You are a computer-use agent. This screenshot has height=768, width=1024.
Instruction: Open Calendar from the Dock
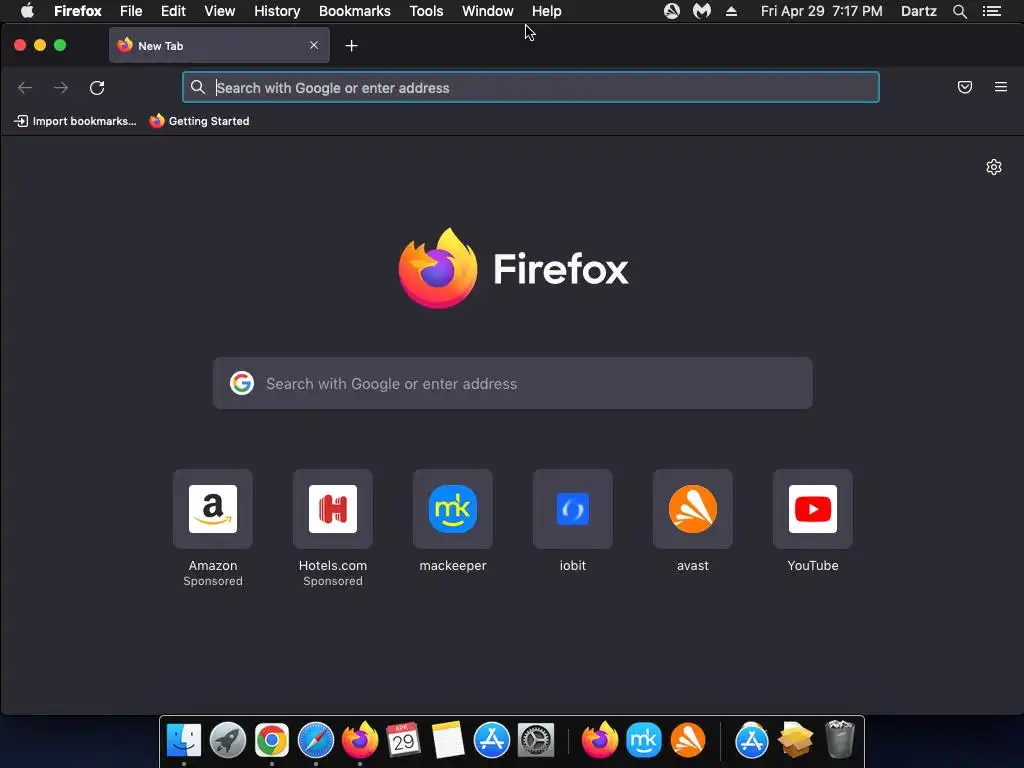403,741
